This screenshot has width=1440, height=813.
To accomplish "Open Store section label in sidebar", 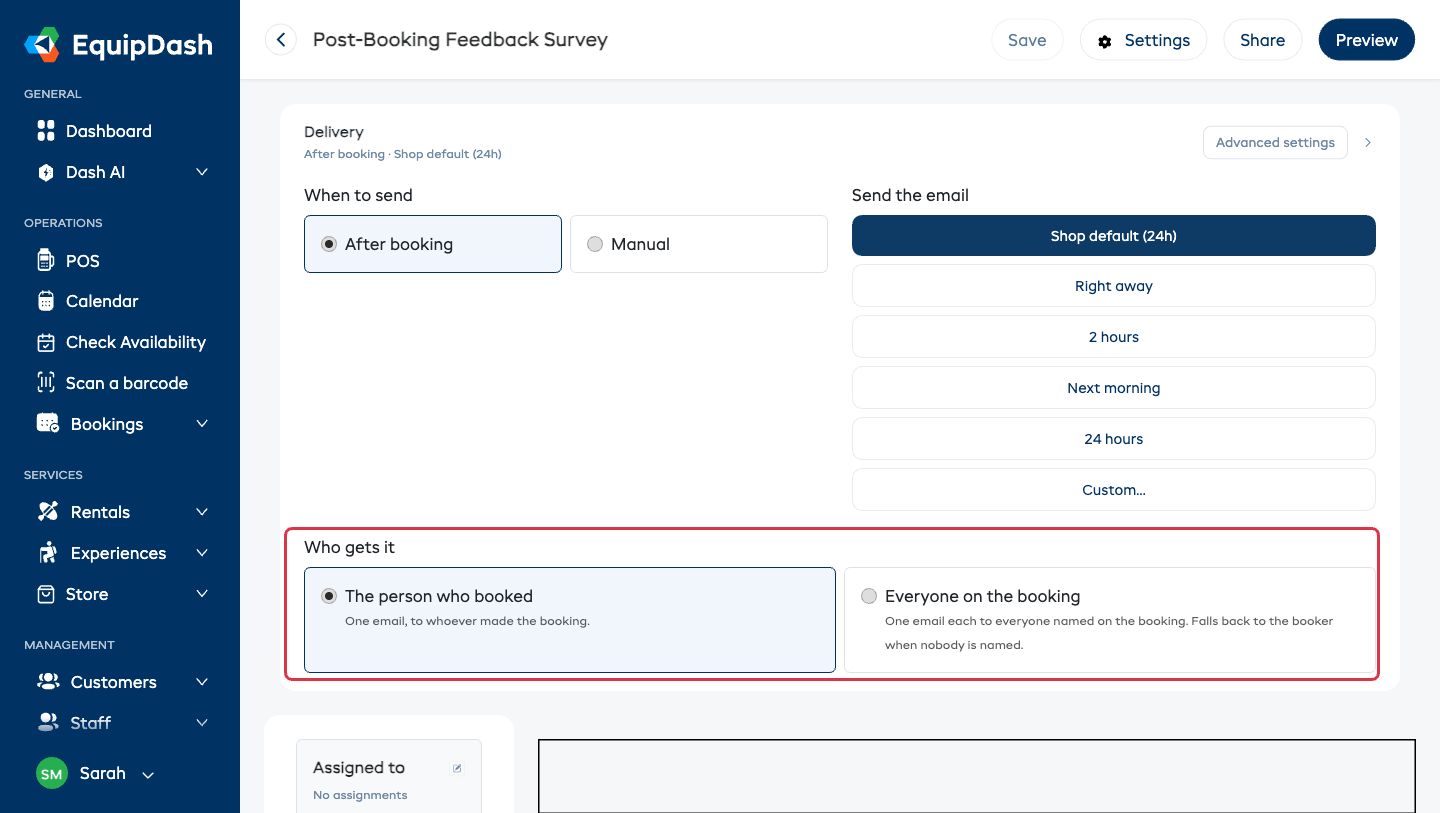I will click(87, 594).
